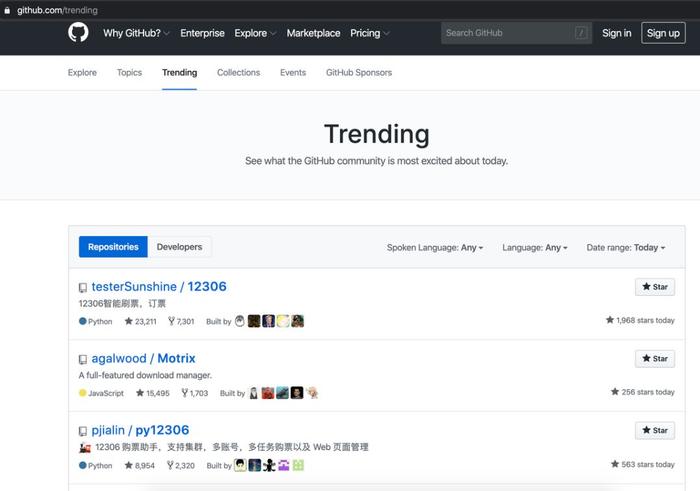This screenshot has width=700, height=491.
Task: Open forks count 7,301 for 12306
Action: click(181, 321)
